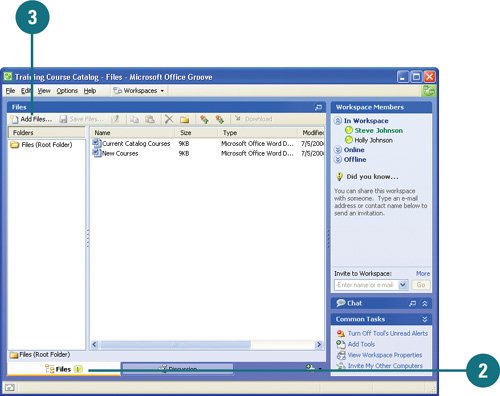This screenshot has width=500, height=396.
Task: Click Word icon of New Courses
Action: (x=97, y=153)
